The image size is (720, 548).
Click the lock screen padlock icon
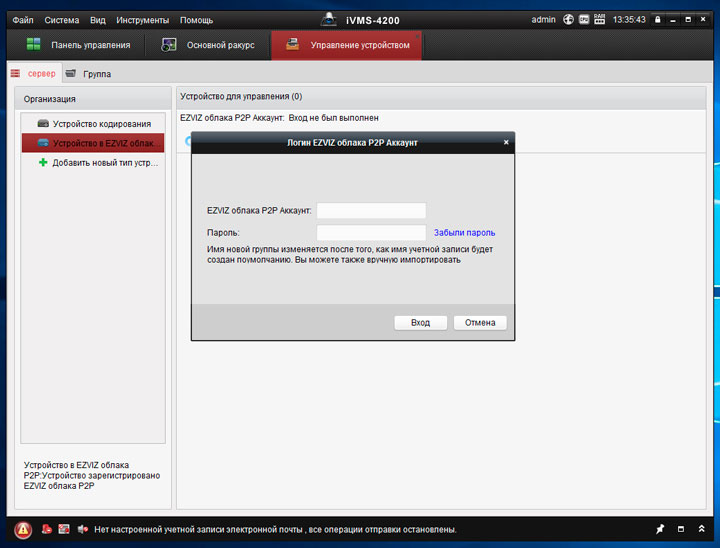[657, 19]
